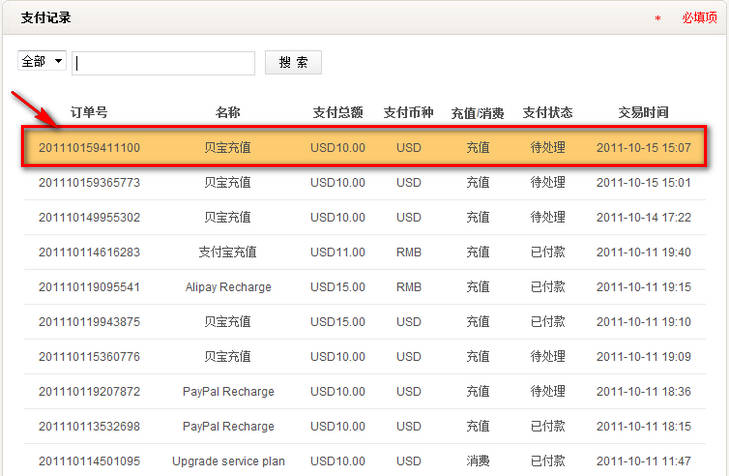Click the 支付状态 column header
This screenshot has height=476, width=729.
point(547,112)
